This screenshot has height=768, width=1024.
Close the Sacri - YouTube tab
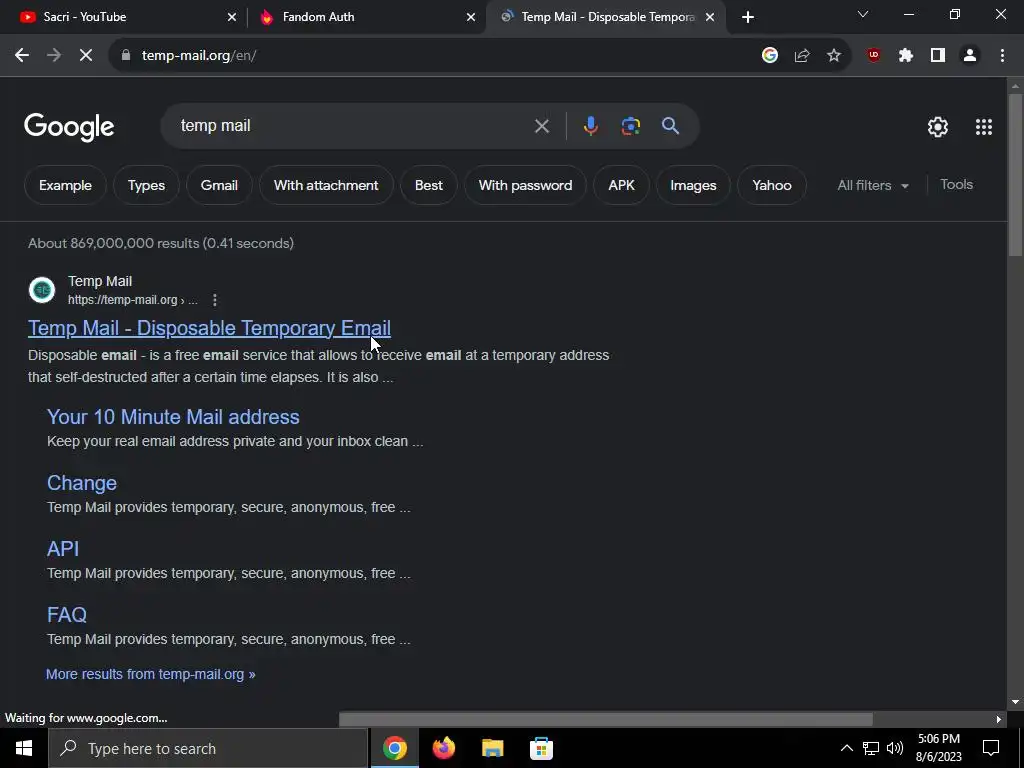[232, 17]
